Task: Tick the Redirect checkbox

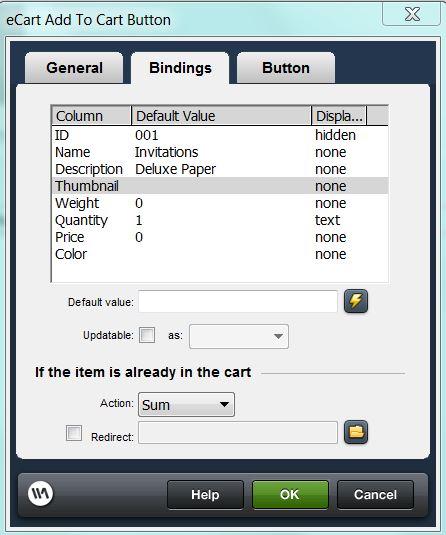Action: pyautogui.click(x=74, y=433)
